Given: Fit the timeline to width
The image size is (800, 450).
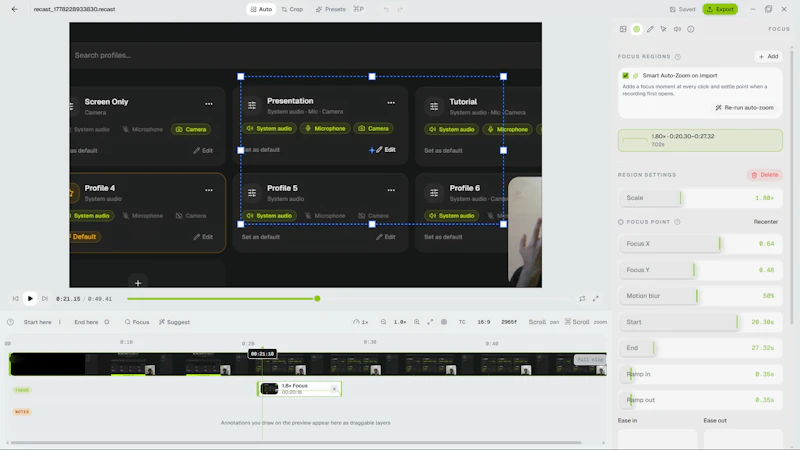Looking at the screenshot, I should 430,322.
